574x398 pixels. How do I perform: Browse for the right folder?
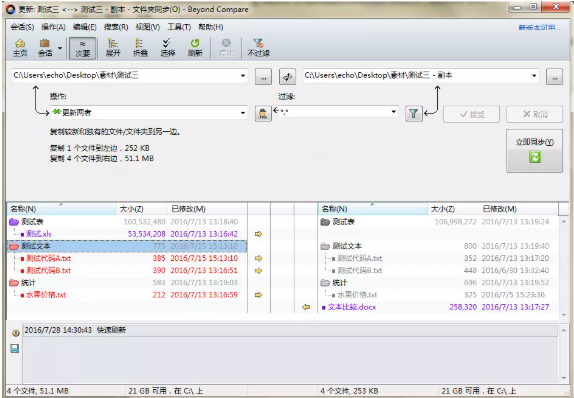click(554, 77)
